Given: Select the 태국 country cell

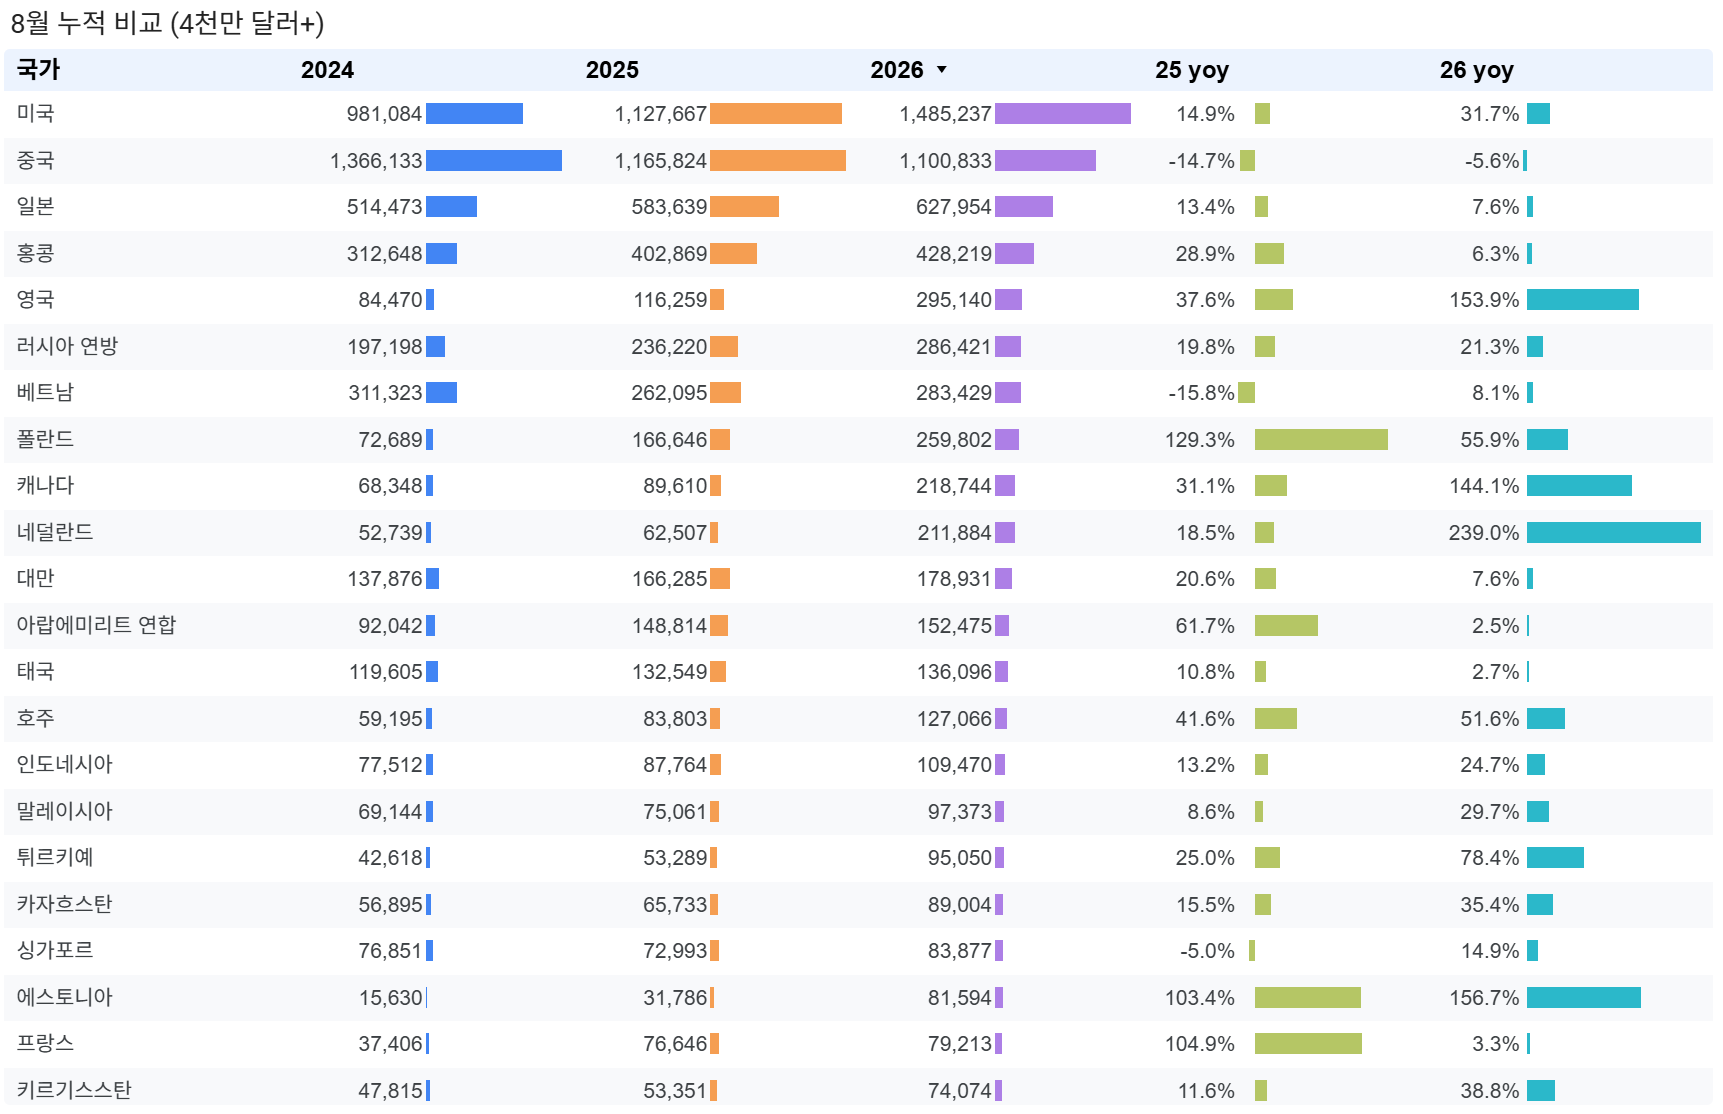Looking at the screenshot, I should pyautogui.click(x=36, y=672).
